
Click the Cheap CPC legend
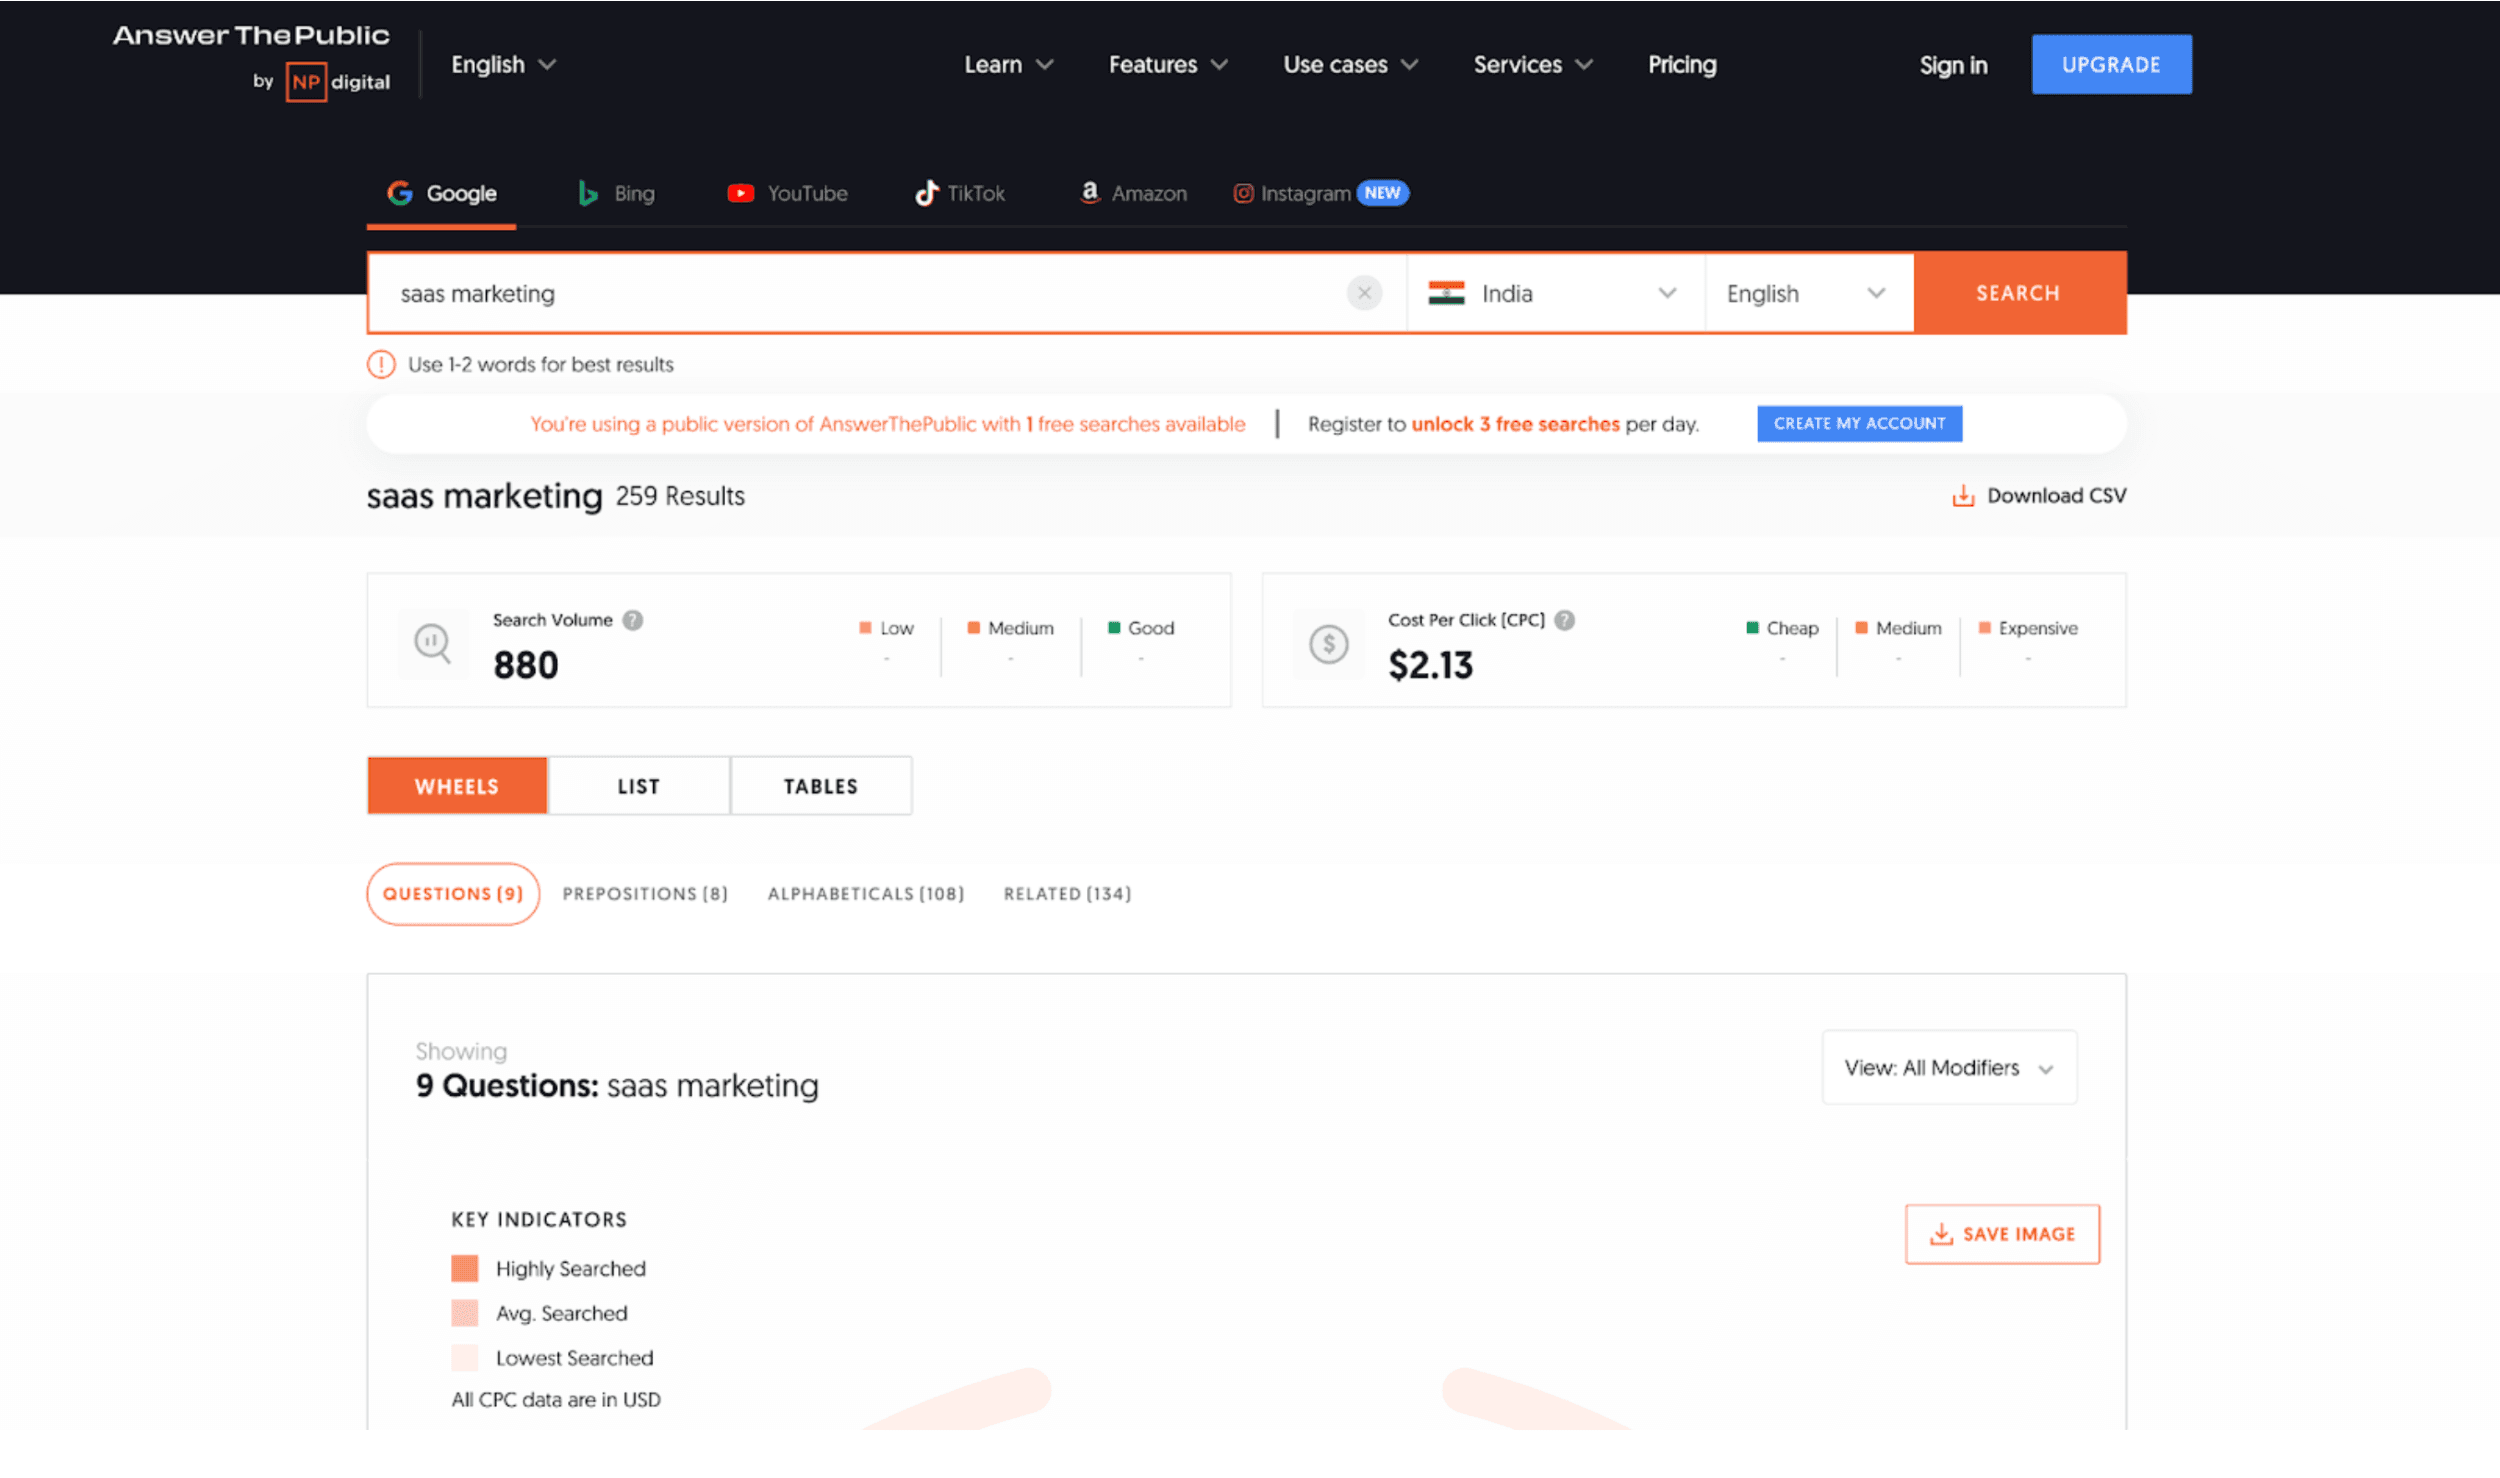[1782, 628]
